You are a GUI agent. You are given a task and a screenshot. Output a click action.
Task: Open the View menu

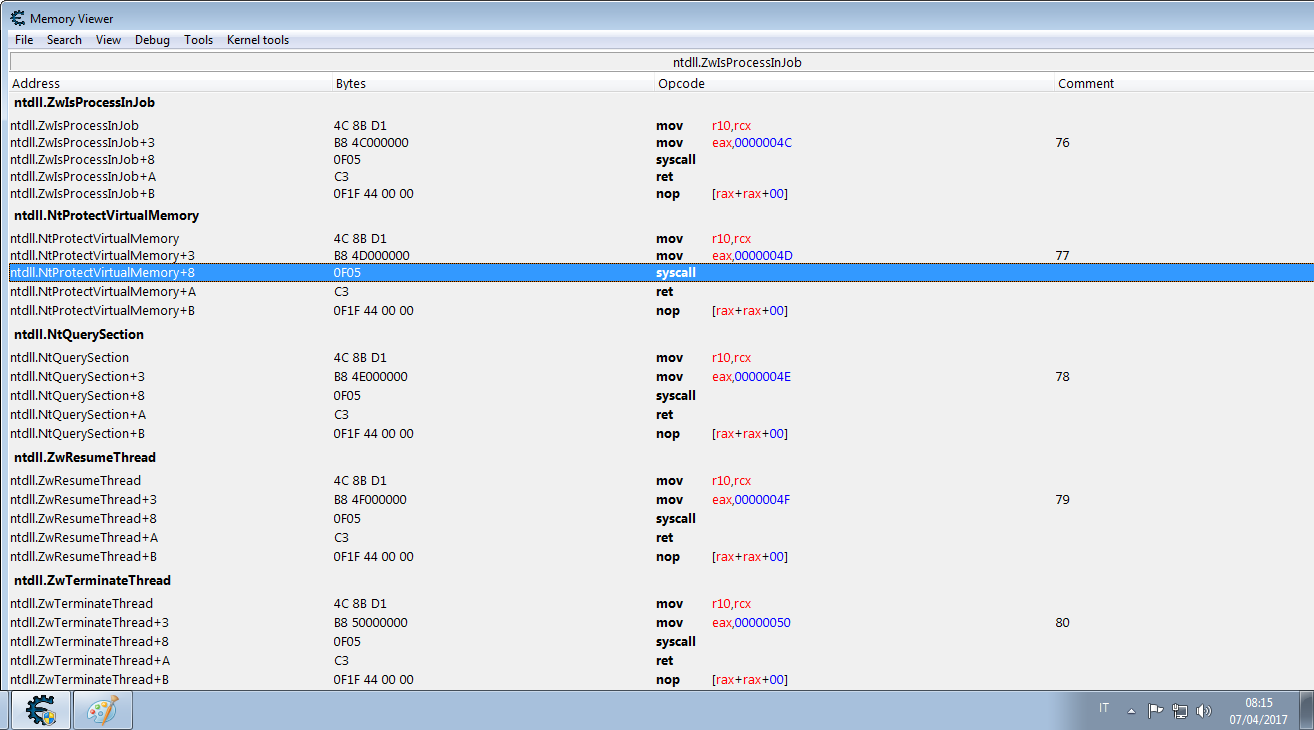(108, 40)
